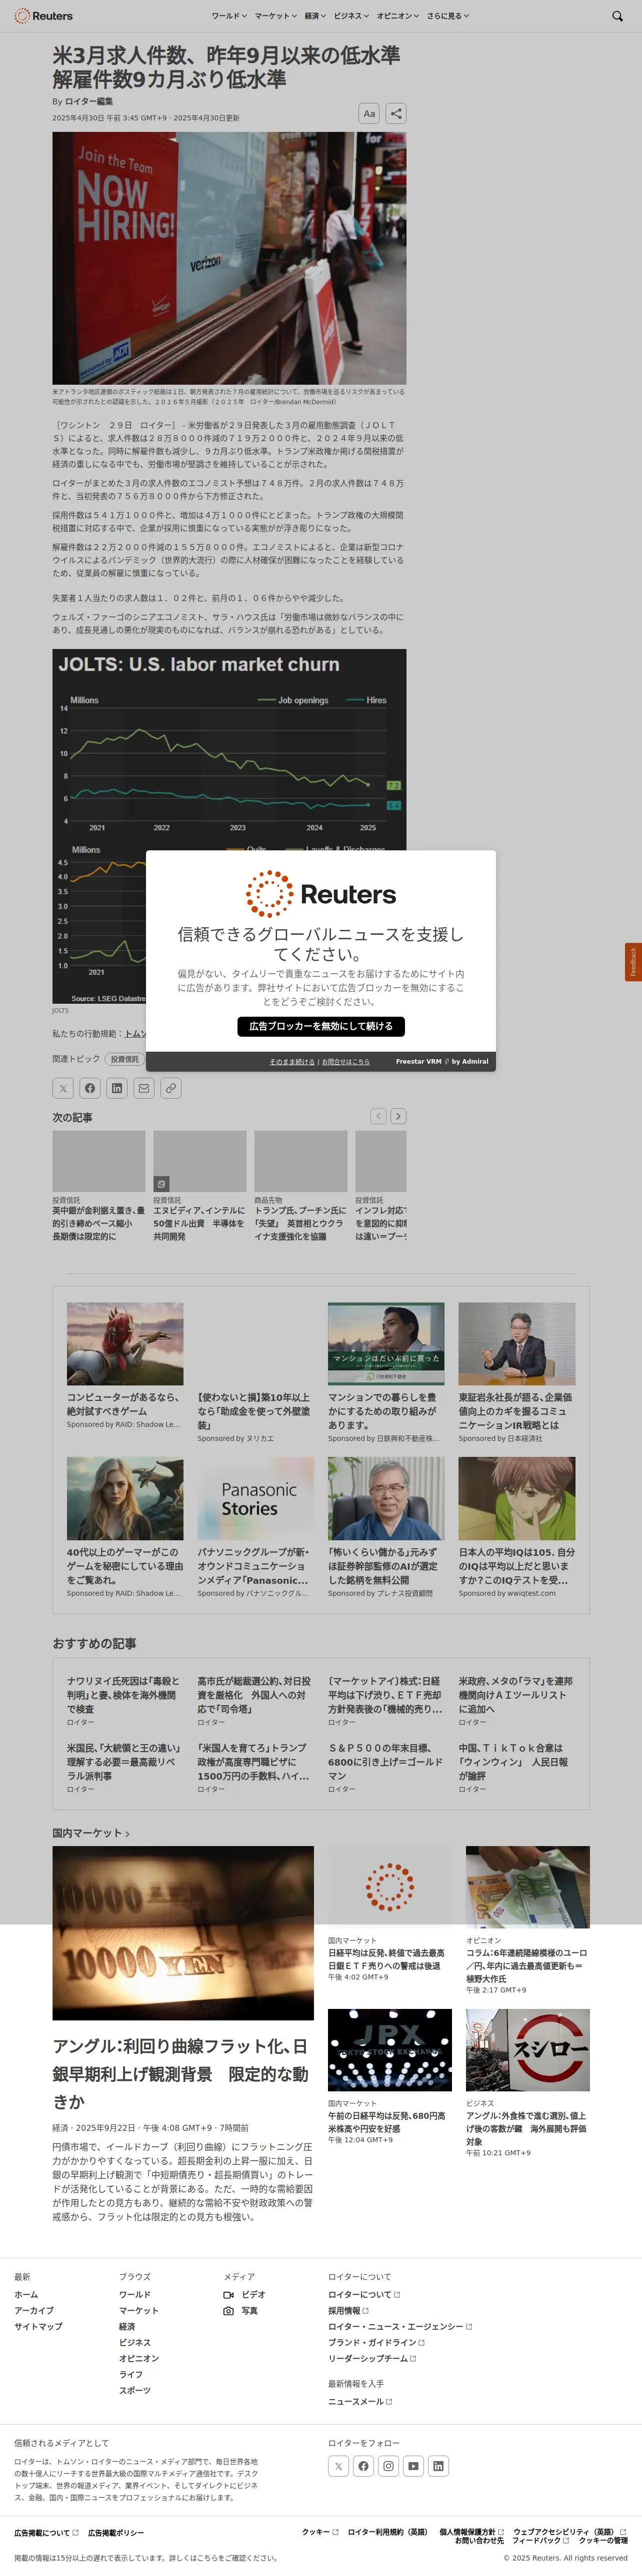Open コラム:6年連続陽線模様のユーロ article
The image size is (642, 2576).
(527, 1965)
